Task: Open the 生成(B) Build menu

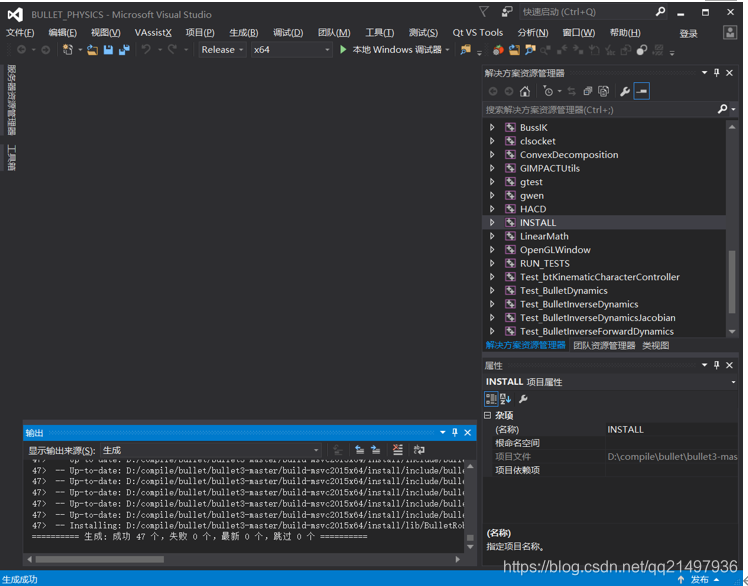Action: coord(243,32)
